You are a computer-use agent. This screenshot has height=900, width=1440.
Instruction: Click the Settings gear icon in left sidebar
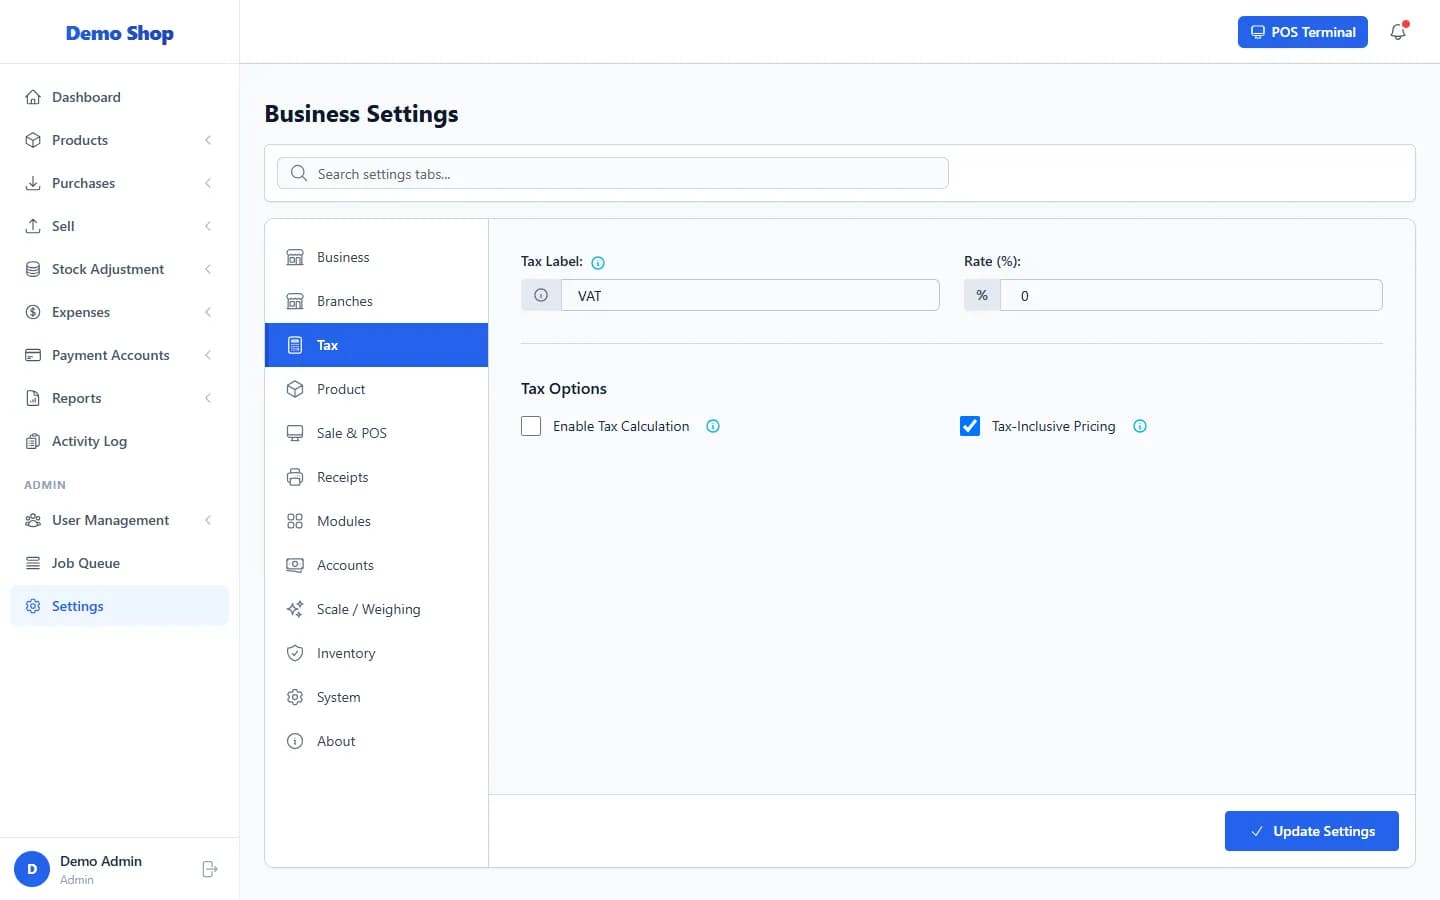33,606
